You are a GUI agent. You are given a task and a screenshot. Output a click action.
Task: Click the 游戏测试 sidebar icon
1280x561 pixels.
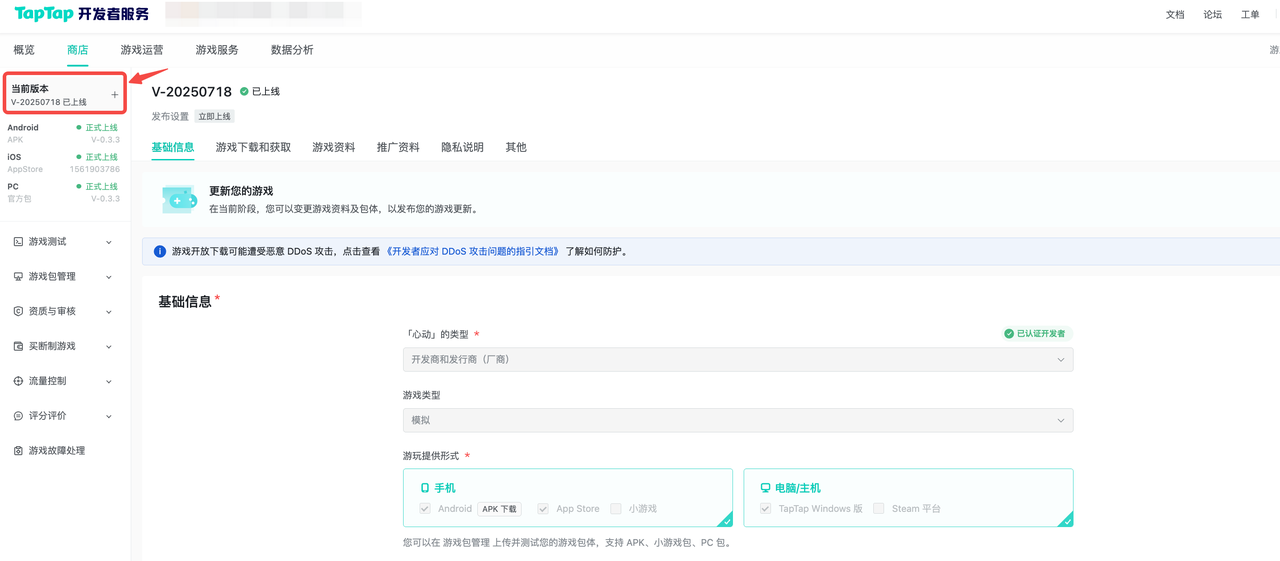18,242
